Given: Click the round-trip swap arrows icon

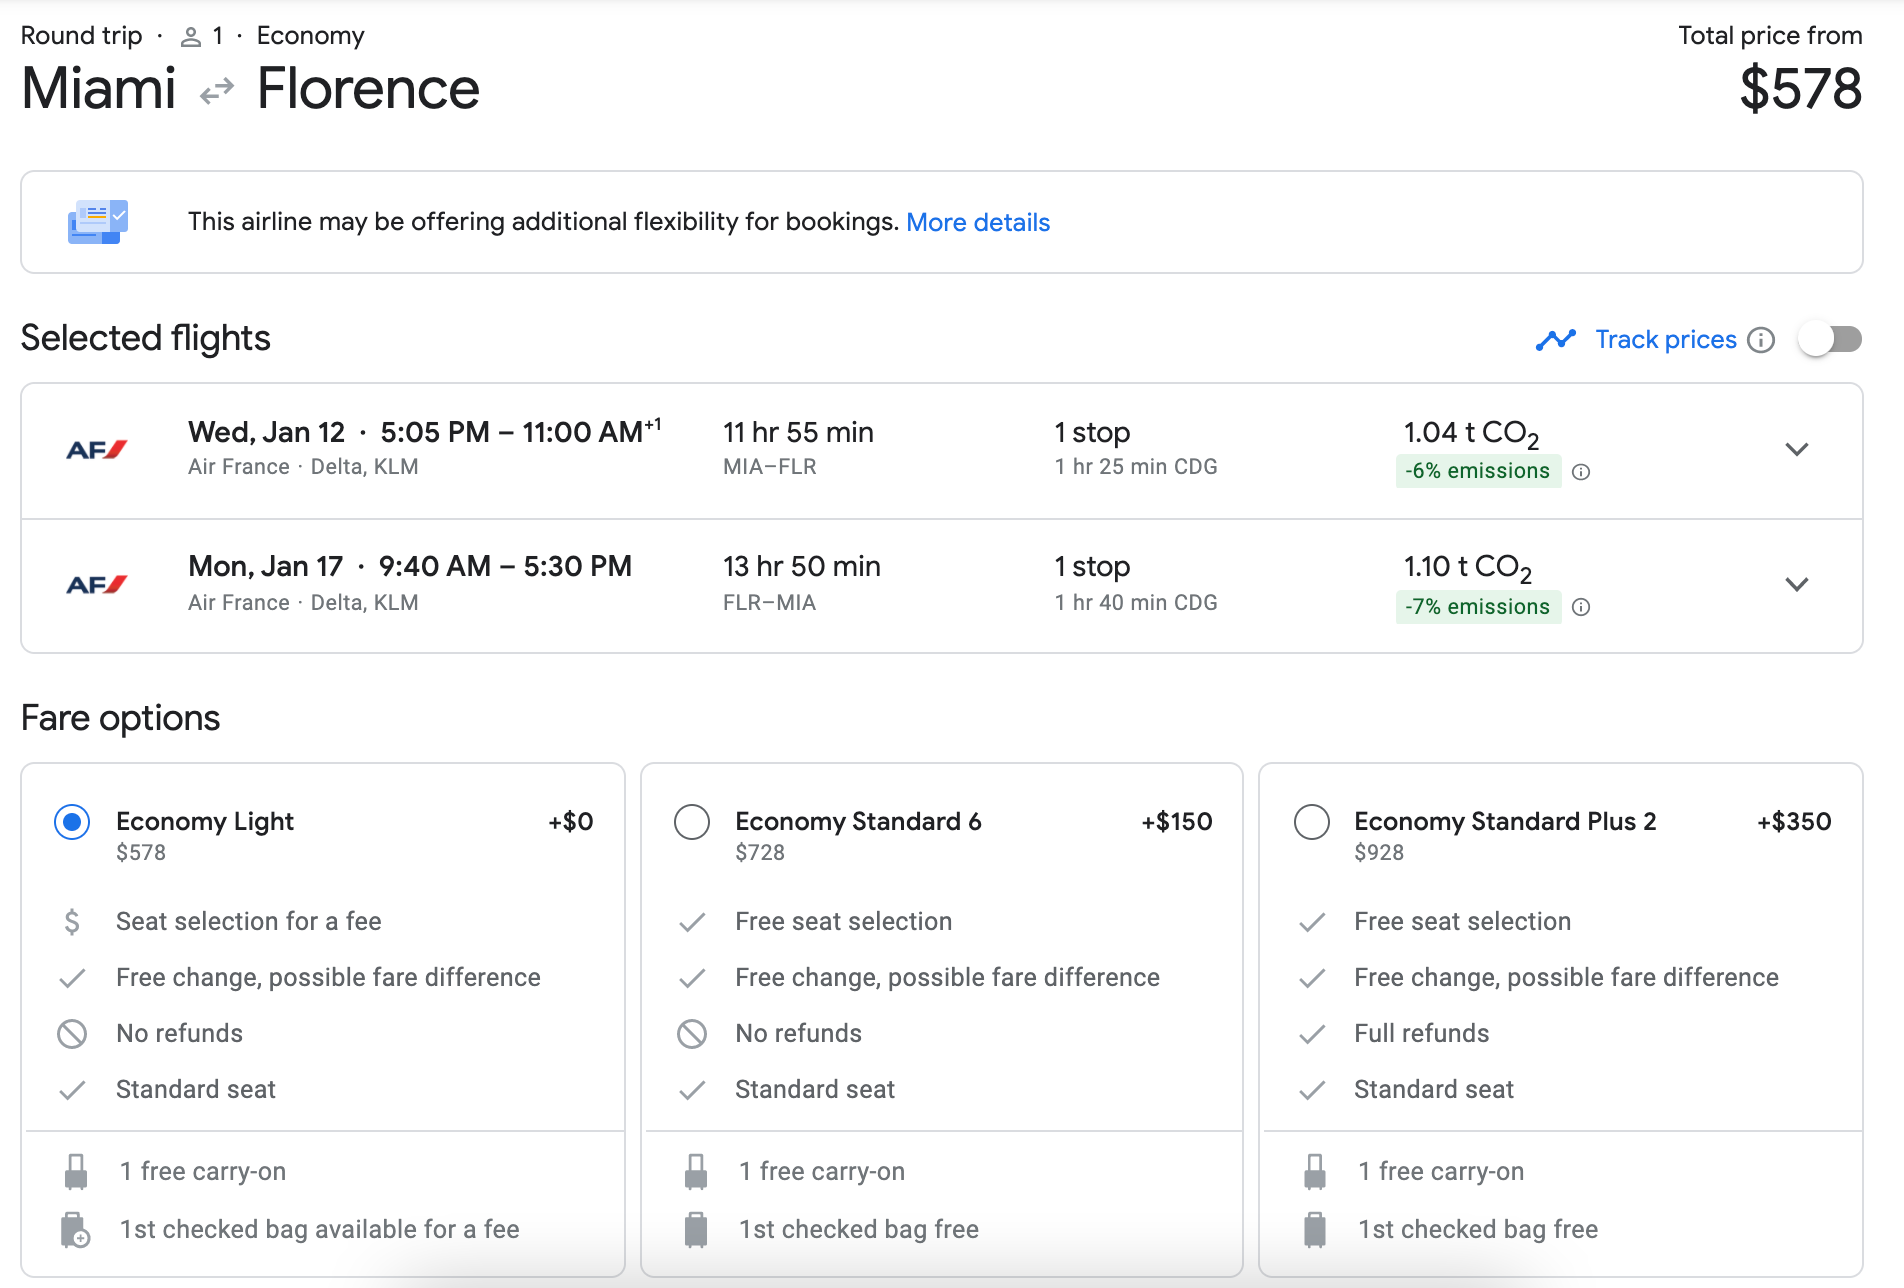Looking at the screenshot, I should 216,91.
